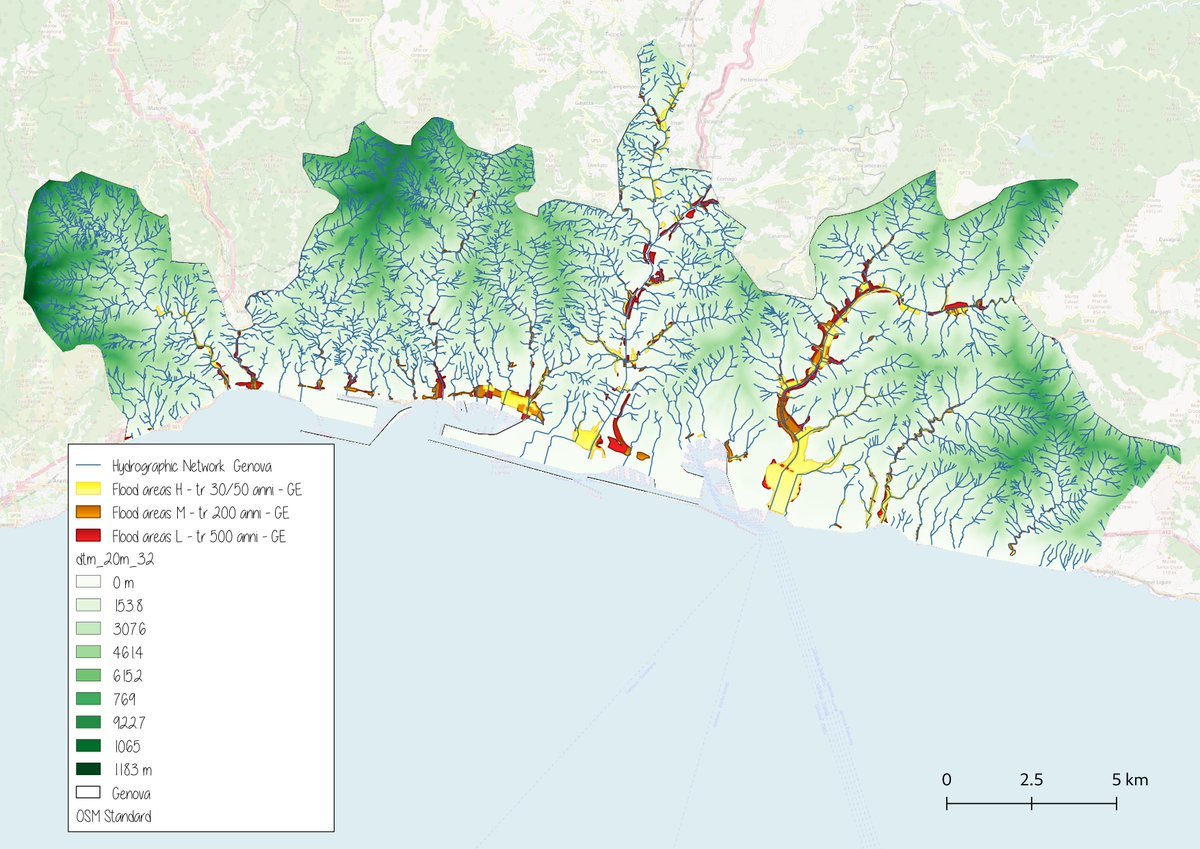Click the 769 elevation color swatch
The height and width of the screenshot is (849, 1200).
90,699
